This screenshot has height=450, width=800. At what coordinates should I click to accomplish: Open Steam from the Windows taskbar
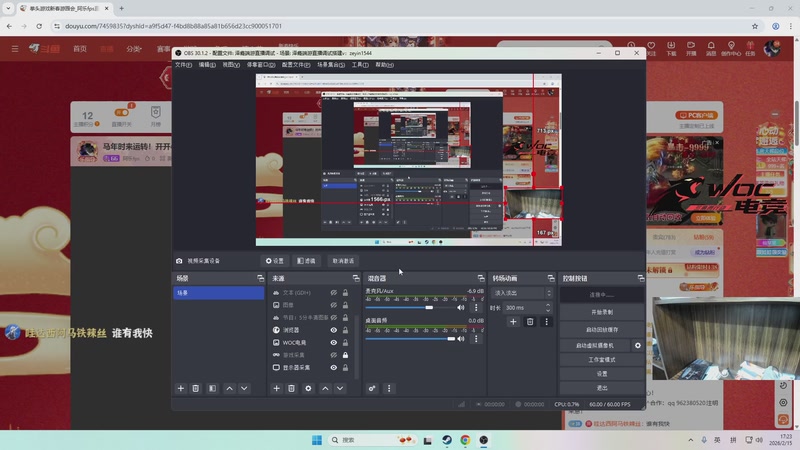pos(447,440)
